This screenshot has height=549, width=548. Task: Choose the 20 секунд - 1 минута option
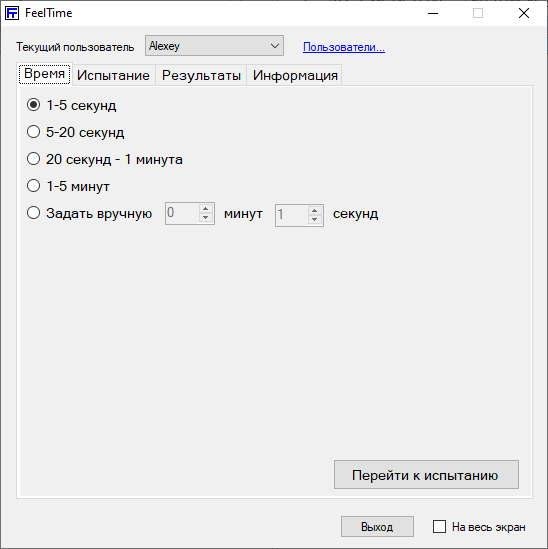click(x=34, y=159)
